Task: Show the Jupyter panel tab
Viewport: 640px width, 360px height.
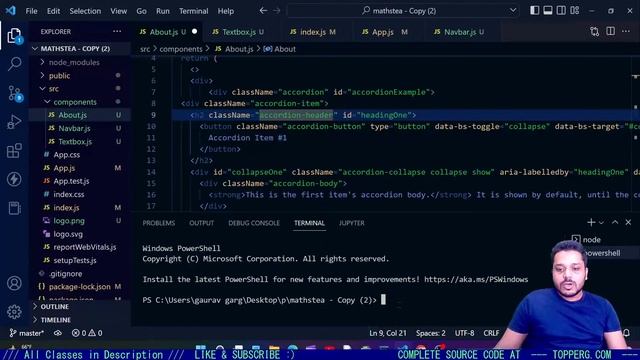Action: [351, 223]
